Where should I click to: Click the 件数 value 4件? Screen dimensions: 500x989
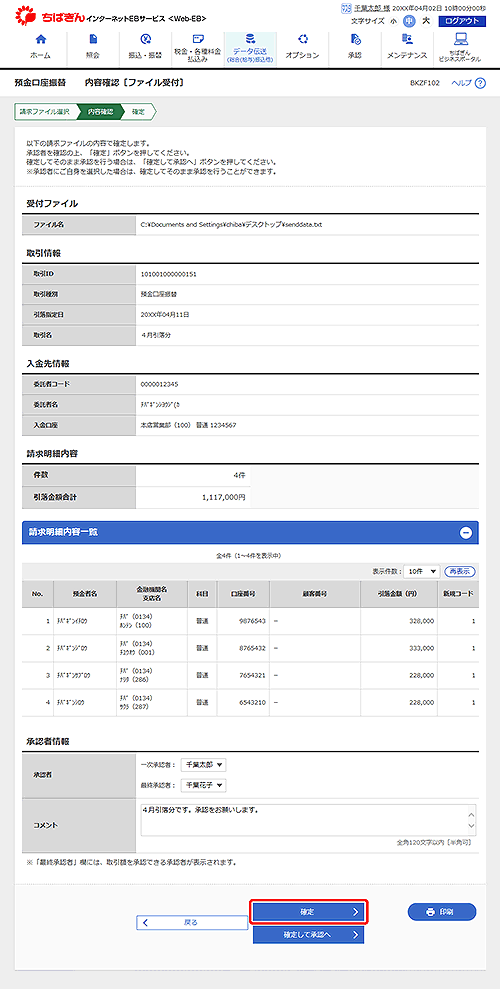(x=238, y=477)
